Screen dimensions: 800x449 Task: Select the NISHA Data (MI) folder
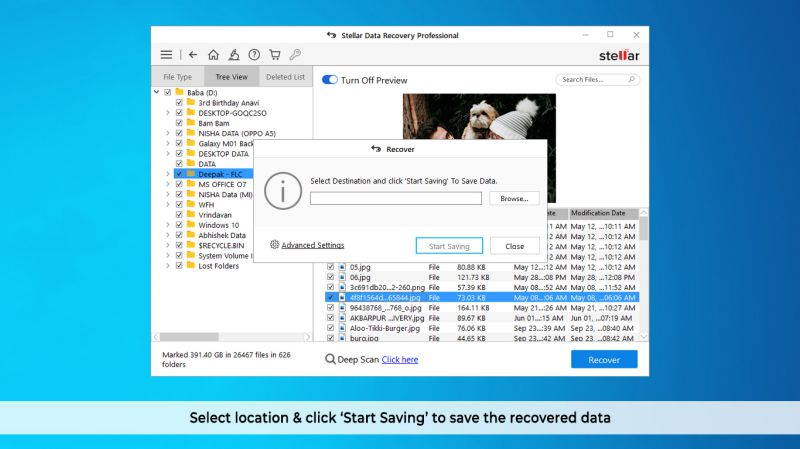point(225,194)
